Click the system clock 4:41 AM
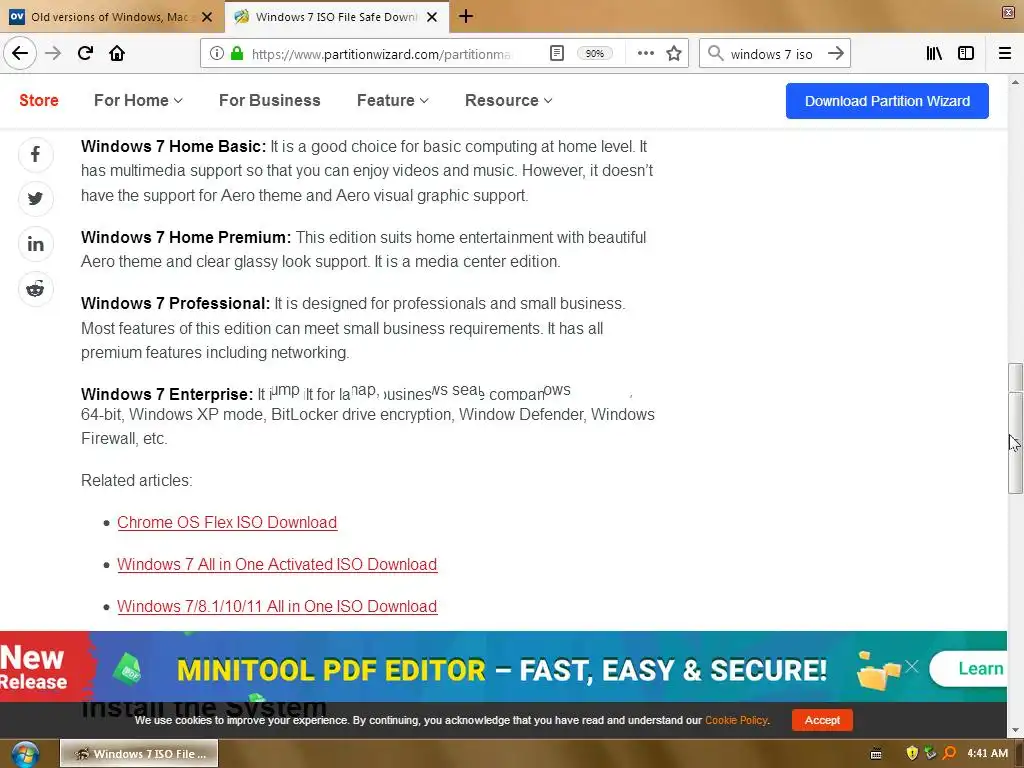 [x=987, y=753]
